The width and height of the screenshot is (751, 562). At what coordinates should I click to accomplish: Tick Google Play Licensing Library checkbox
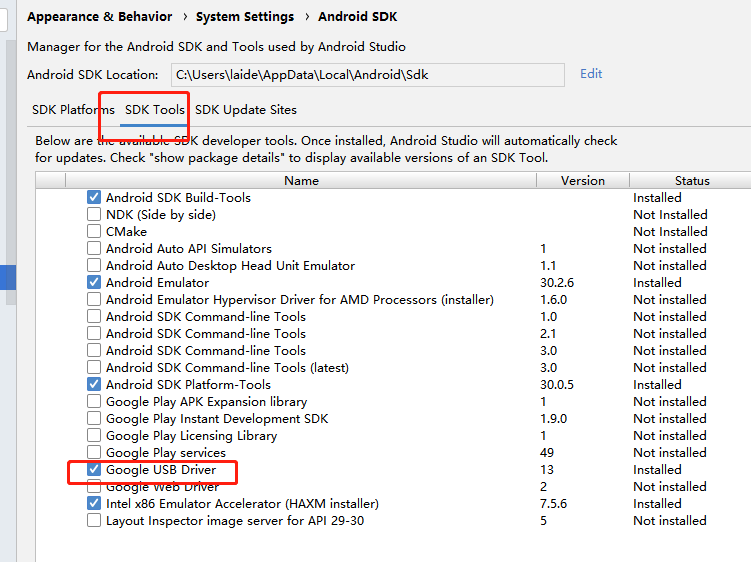(x=94, y=436)
